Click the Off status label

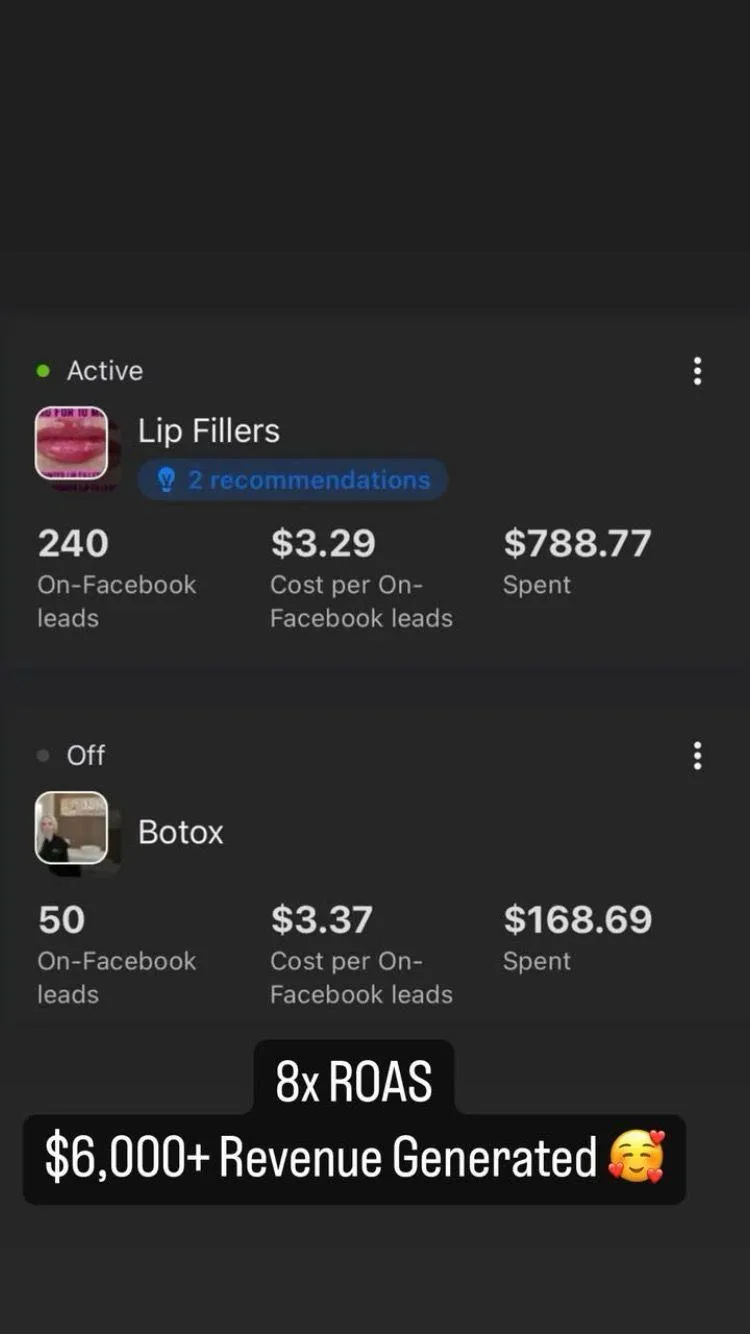(86, 756)
